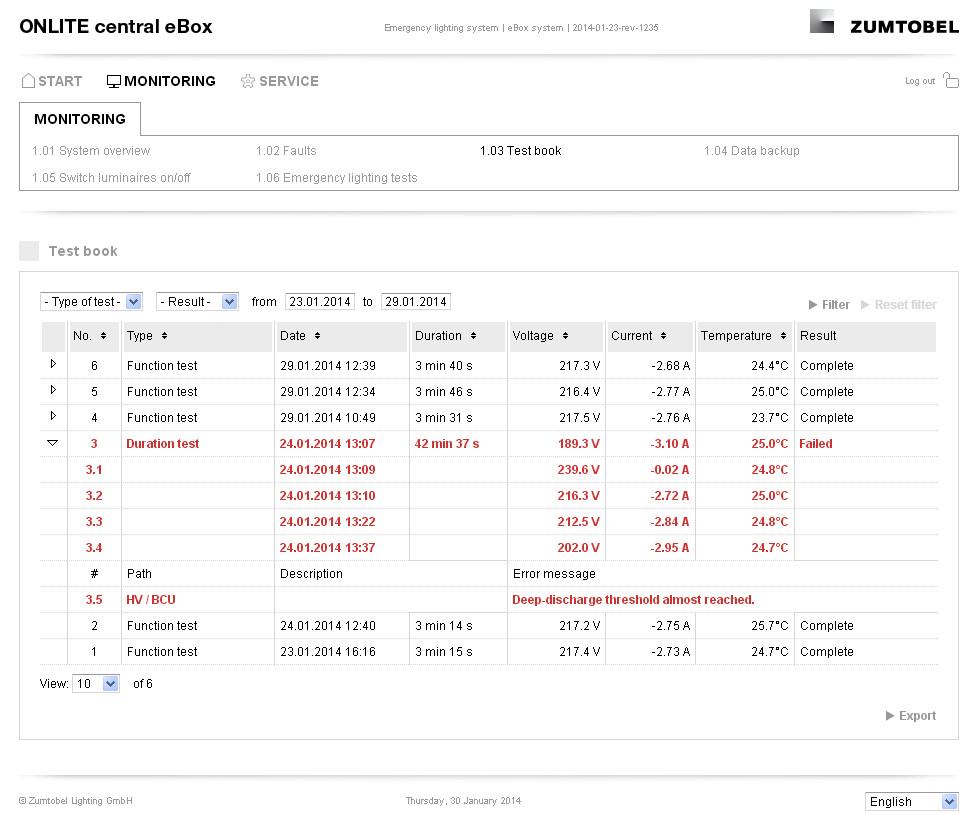
Task: Click duration 3 min 15 s
Action: tap(444, 651)
